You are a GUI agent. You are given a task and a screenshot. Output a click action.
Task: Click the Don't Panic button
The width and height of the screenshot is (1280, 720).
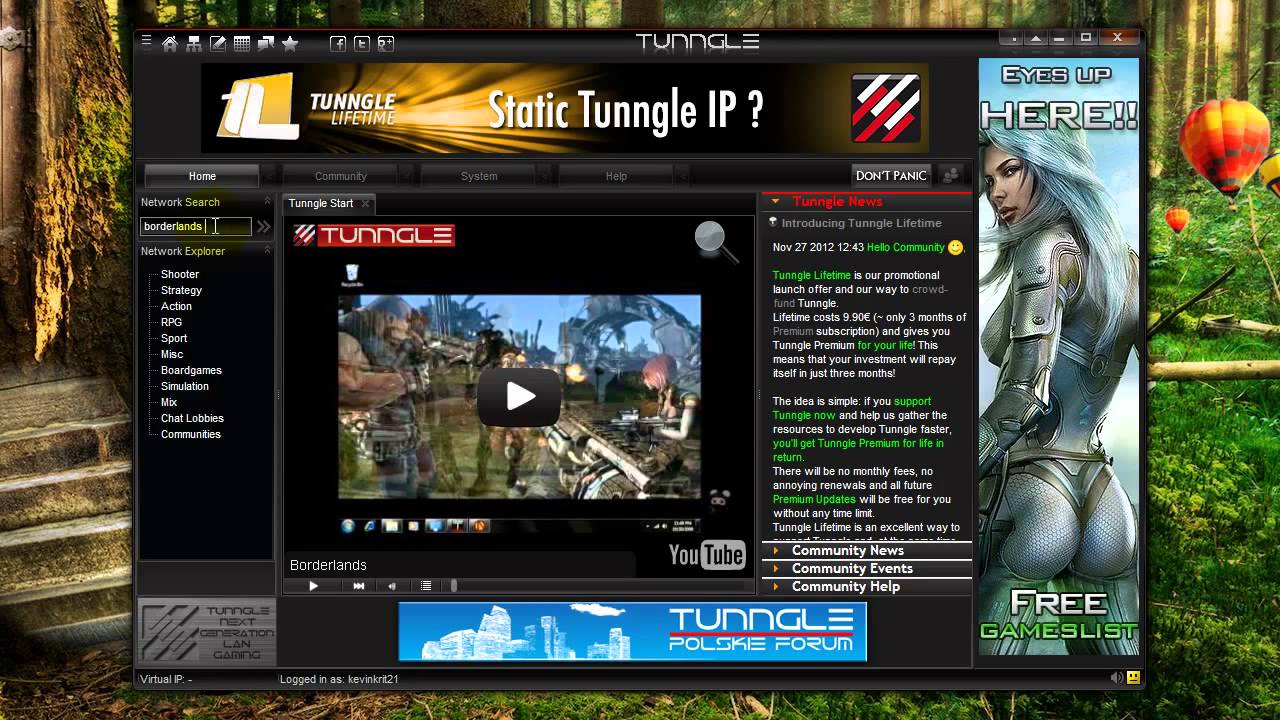pos(891,175)
